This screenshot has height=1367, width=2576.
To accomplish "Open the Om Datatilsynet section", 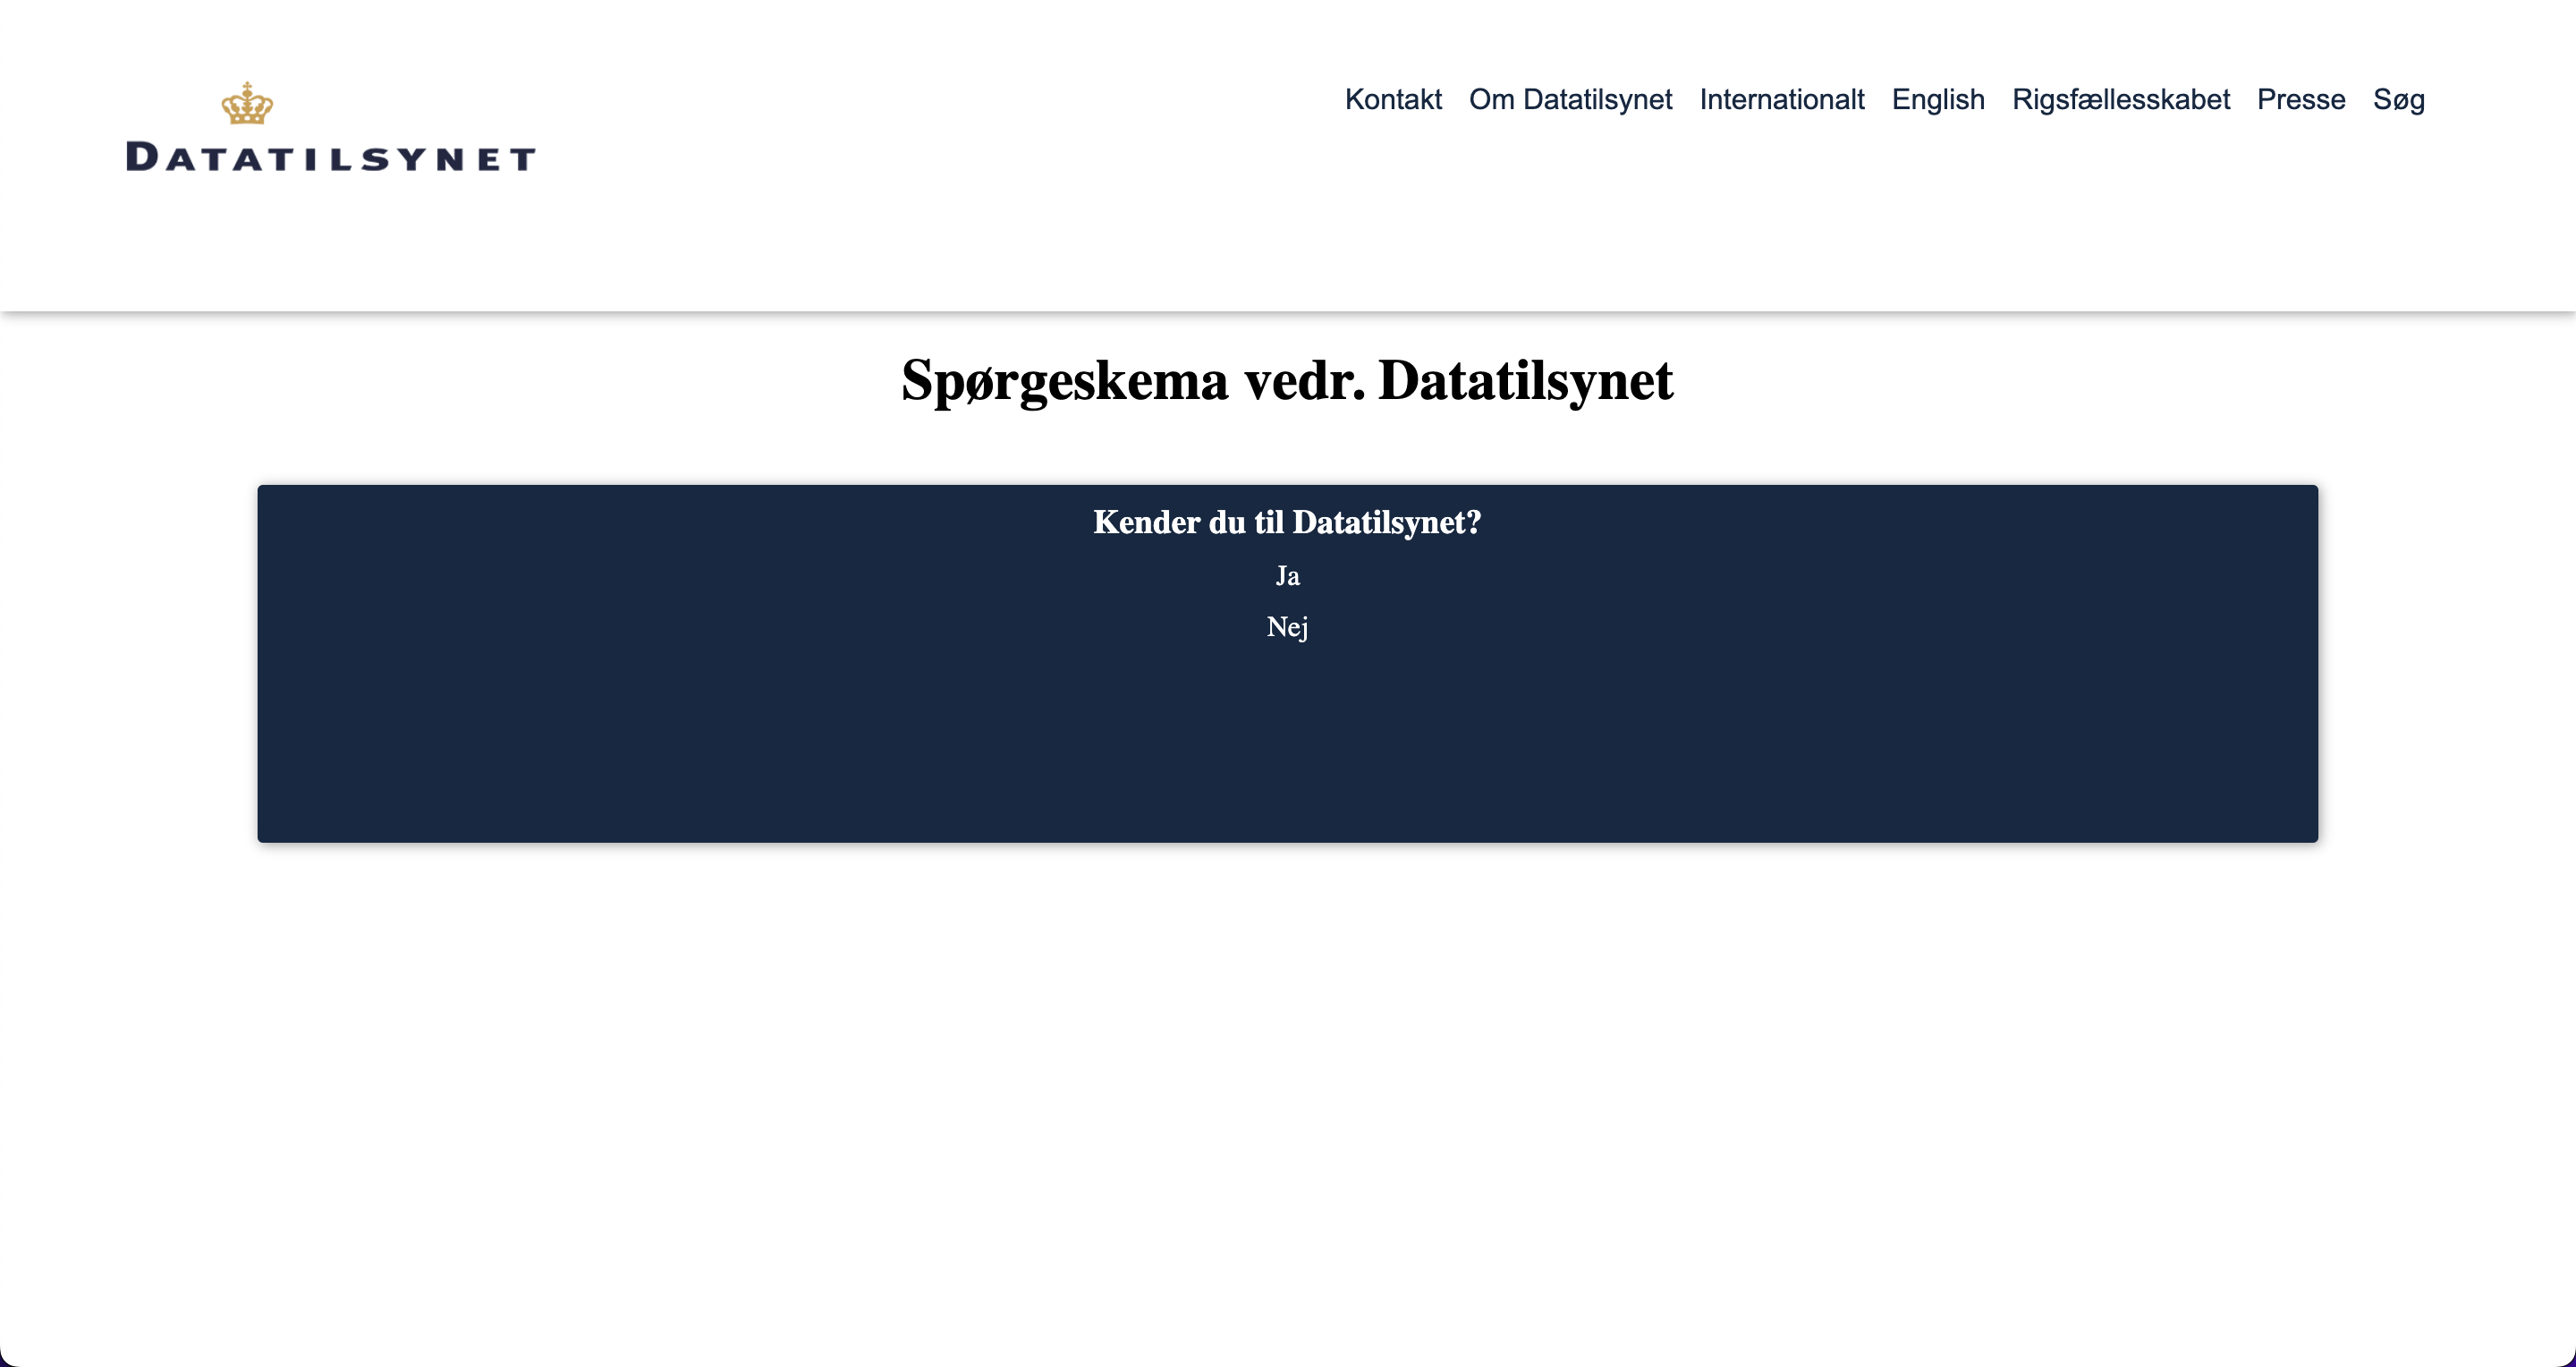I will click(x=1569, y=99).
